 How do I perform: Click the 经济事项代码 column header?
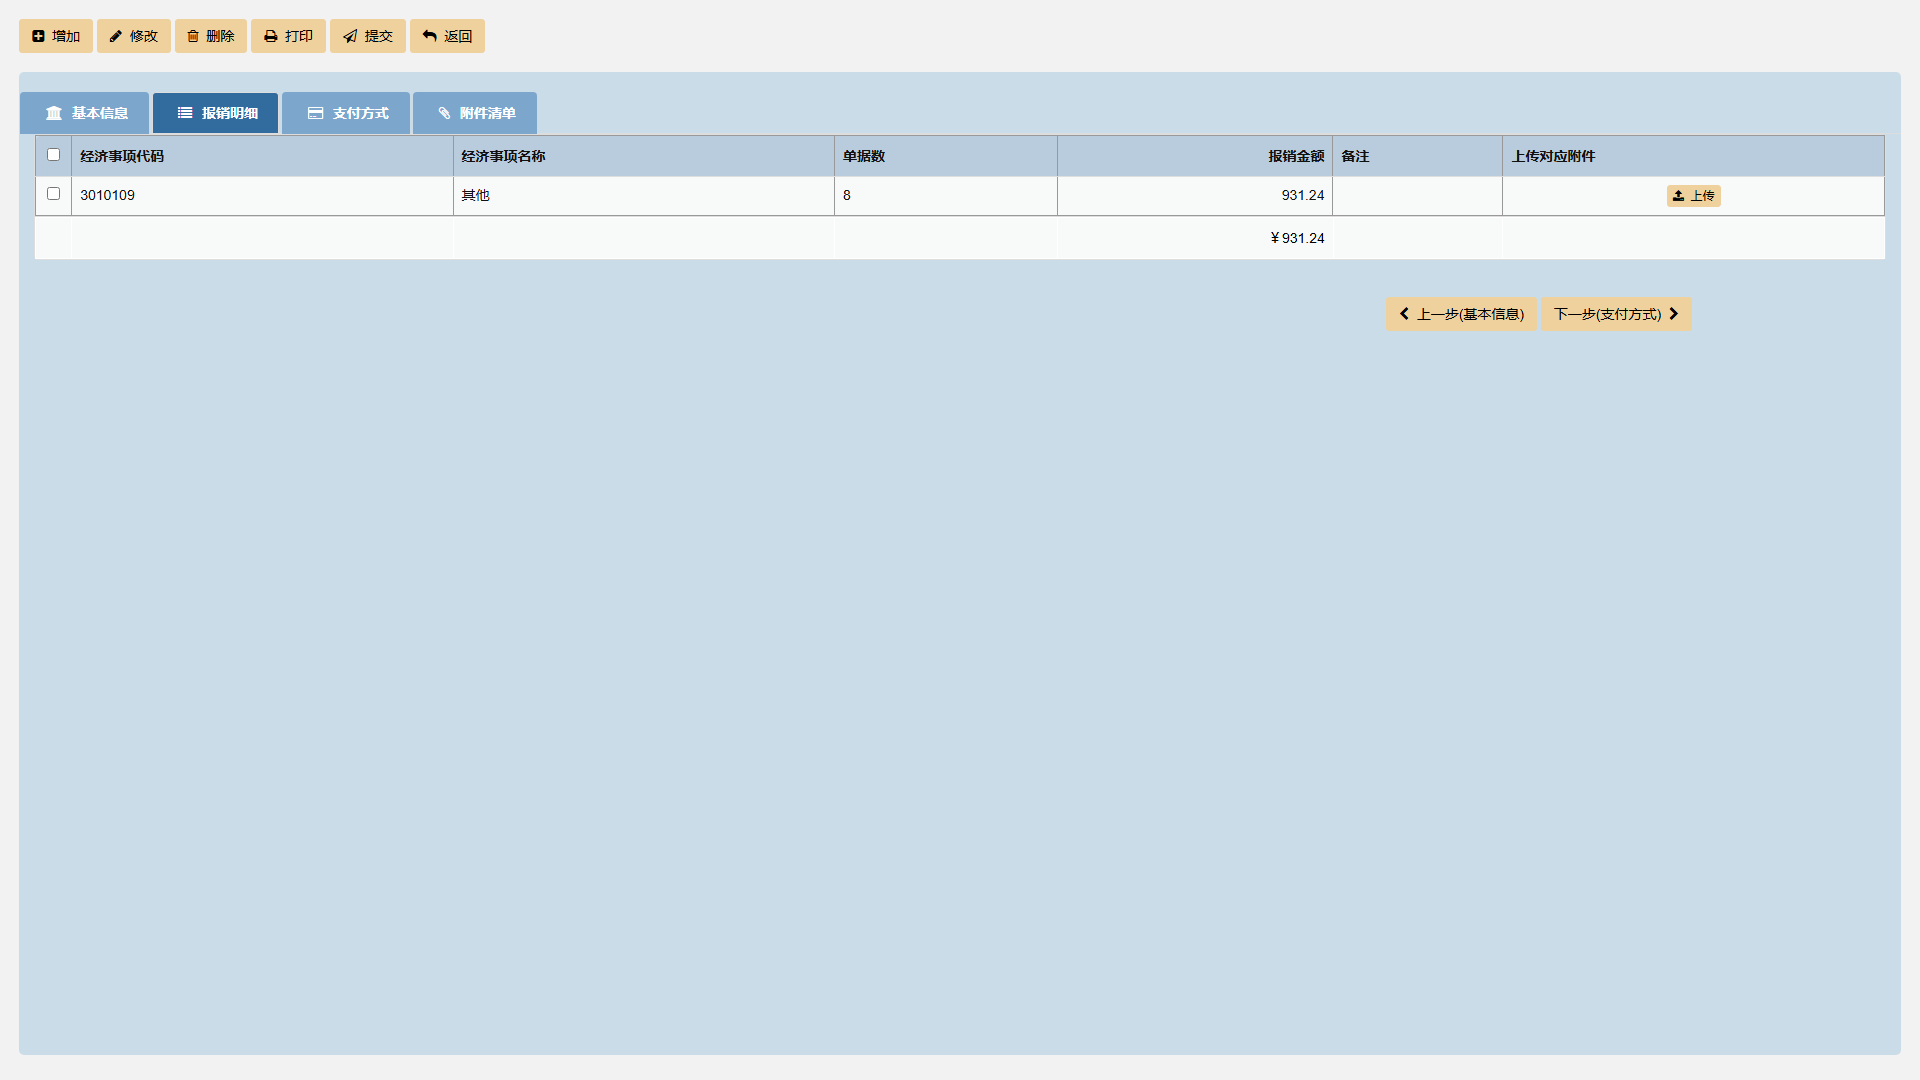point(262,156)
